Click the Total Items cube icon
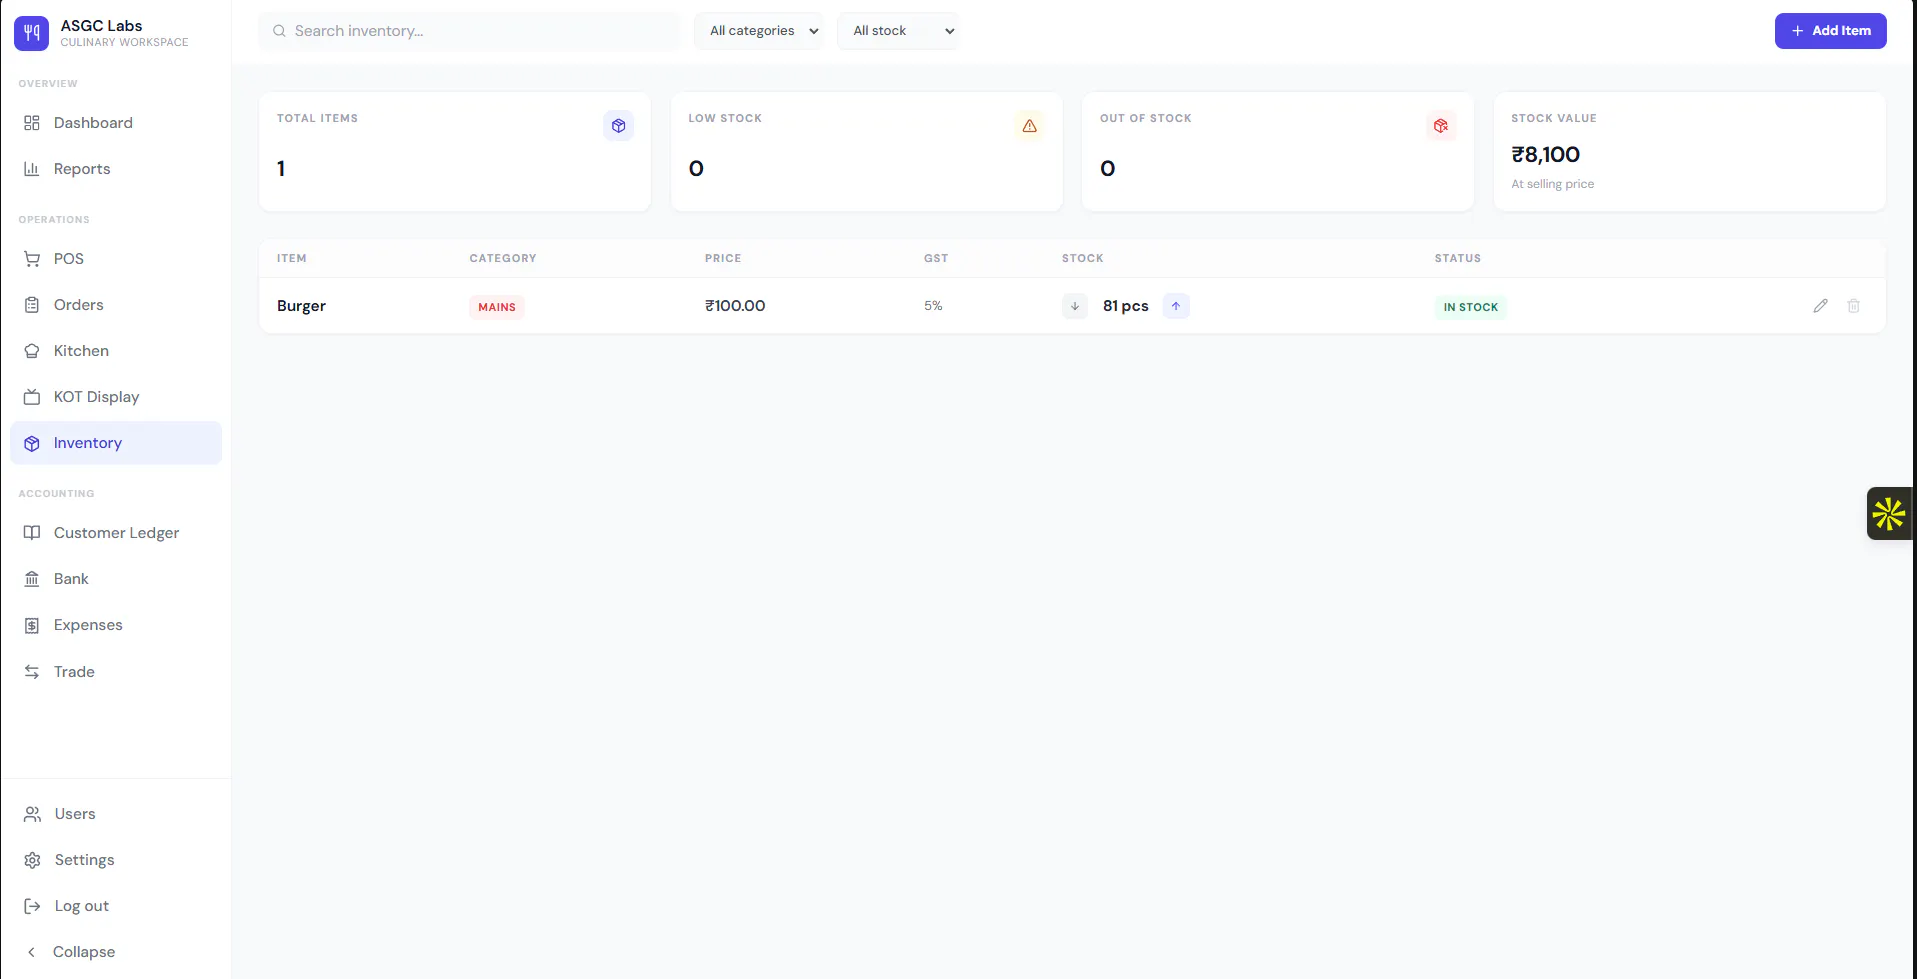This screenshot has width=1917, height=979. pos(619,126)
